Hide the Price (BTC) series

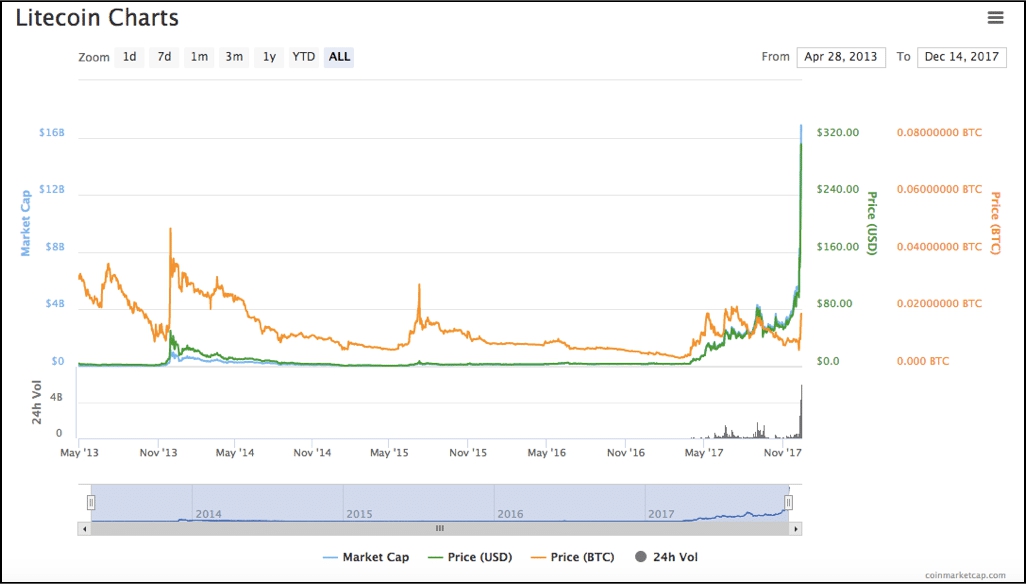[573, 557]
